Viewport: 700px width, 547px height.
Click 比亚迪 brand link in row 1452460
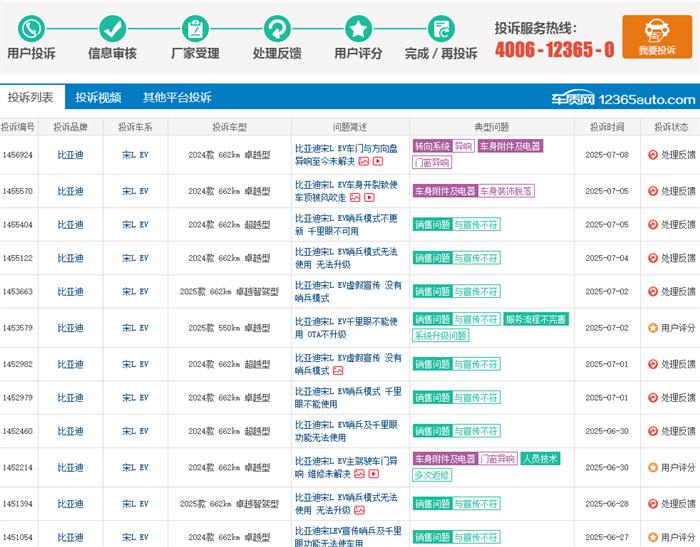pyautogui.click(x=71, y=431)
